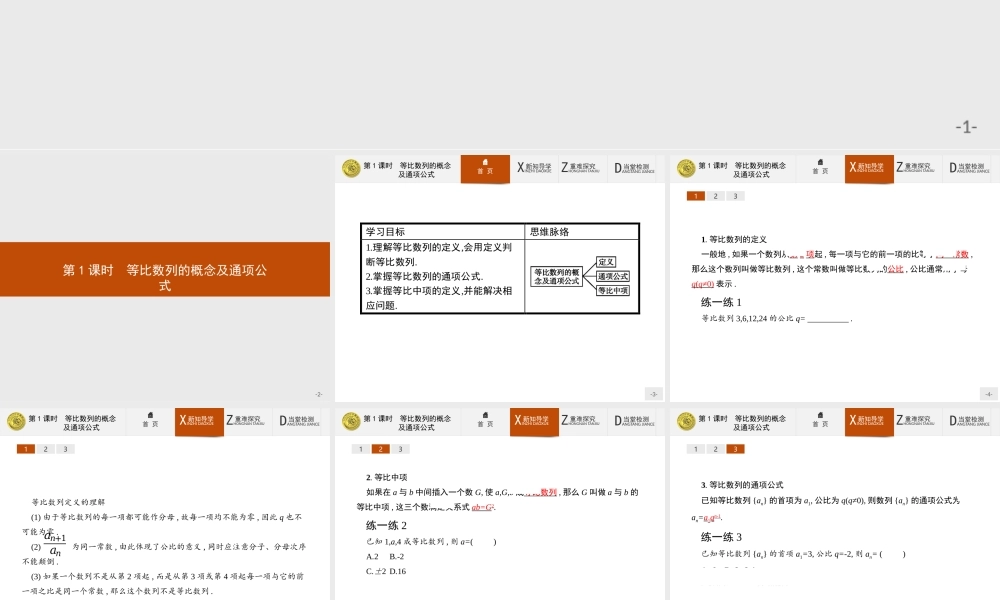Click the highlighted tab 1 on the bottom-left slide
The width and height of the screenshot is (1000, 600).
pos(25,450)
